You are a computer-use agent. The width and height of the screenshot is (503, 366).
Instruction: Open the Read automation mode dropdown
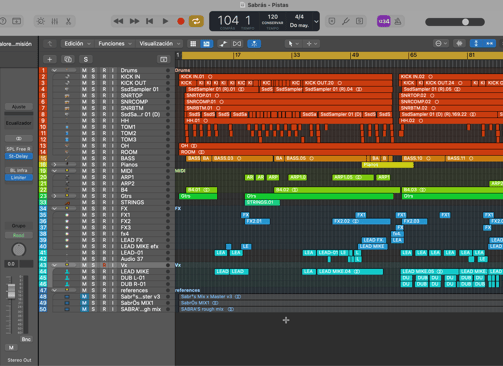(19, 235)
